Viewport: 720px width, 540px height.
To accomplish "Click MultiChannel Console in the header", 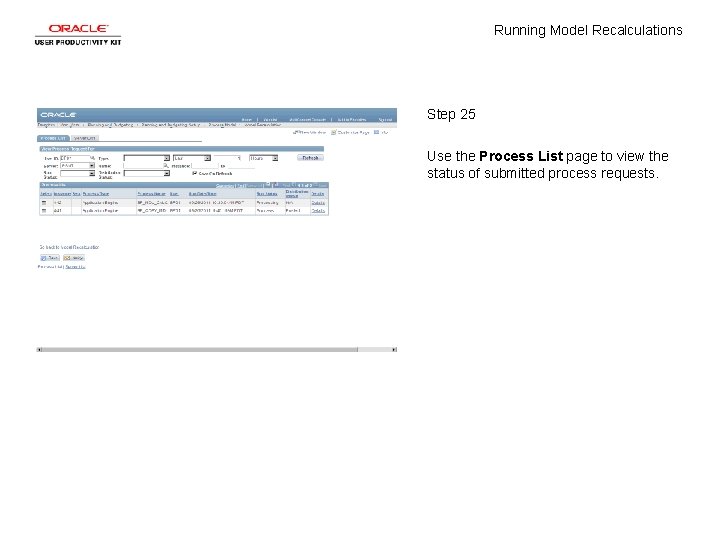I will tap(307, 119).
